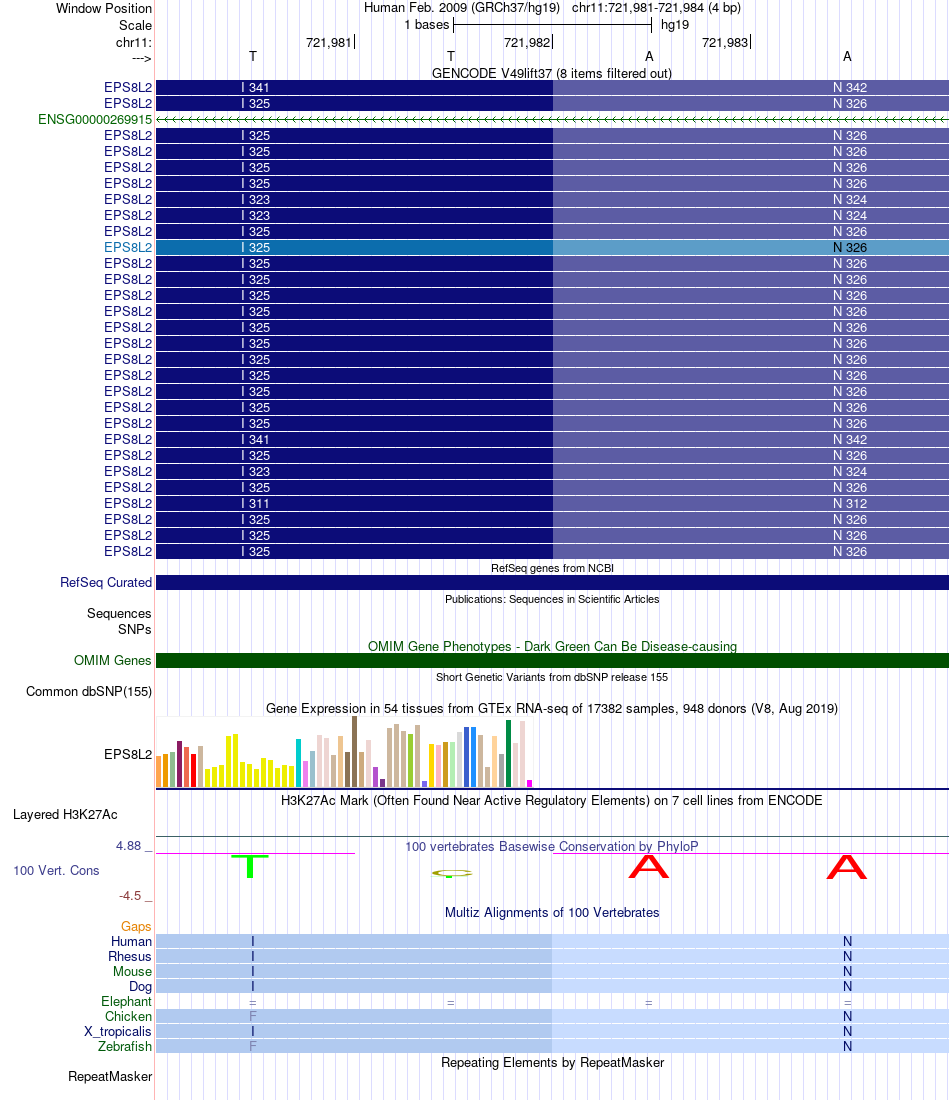Click amino acid F in the Chicken row
The image size is (950, 1100).
(x=253, y=1017)
